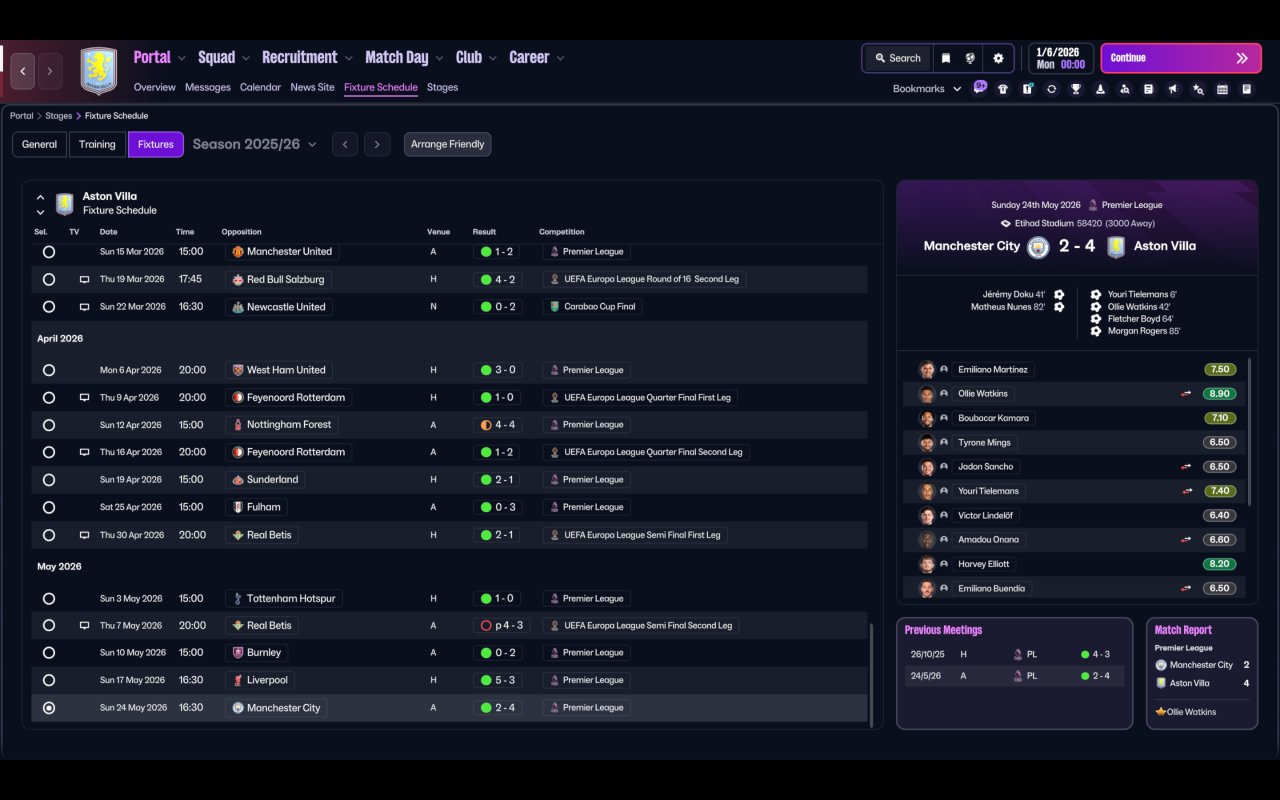
Task: Go to next season with right arrow
Action: coord(377,145)
